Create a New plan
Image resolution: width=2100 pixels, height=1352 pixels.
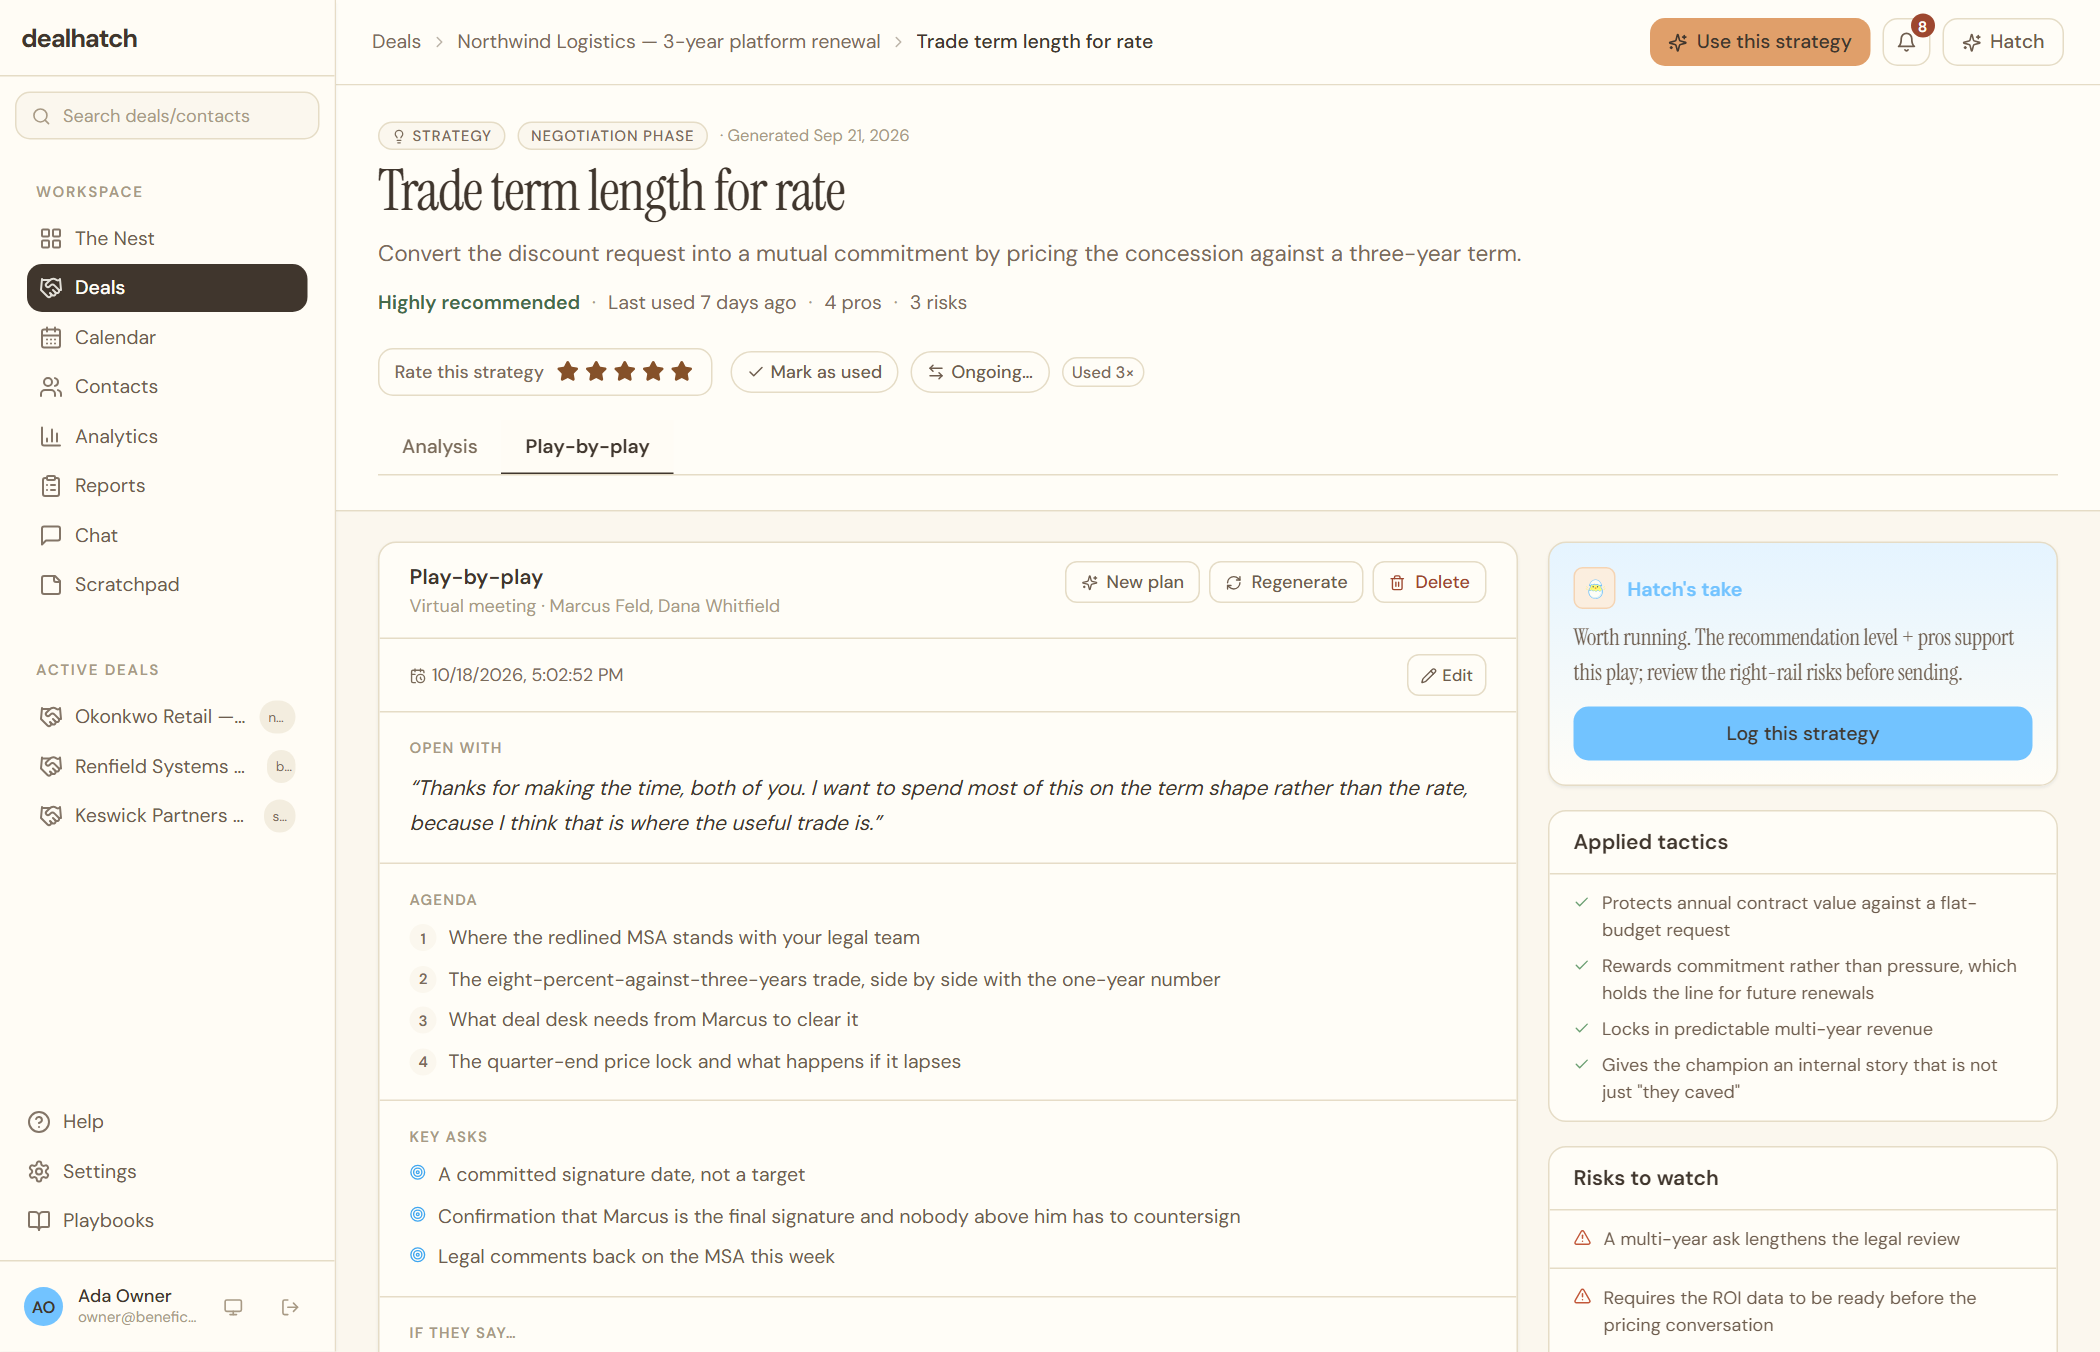1132,582
